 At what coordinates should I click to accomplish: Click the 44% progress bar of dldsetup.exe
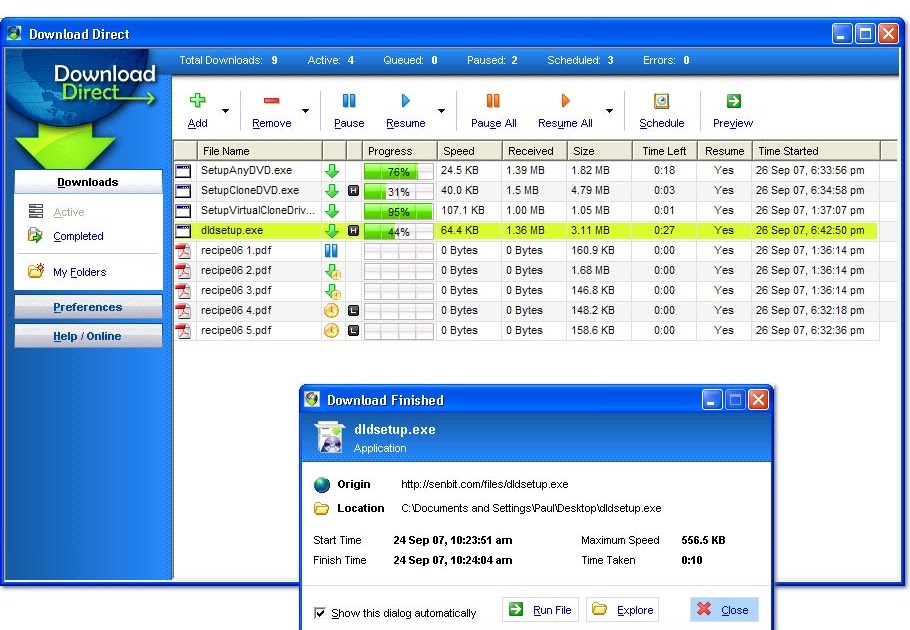[399, 231]
